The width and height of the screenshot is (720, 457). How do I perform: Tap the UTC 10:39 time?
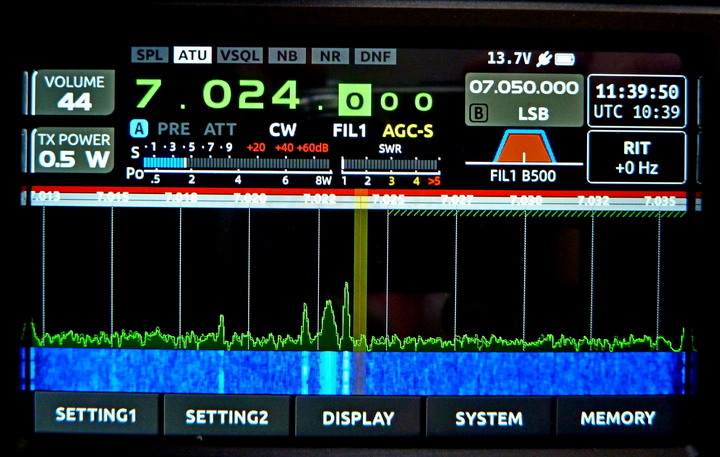(637, 112)
